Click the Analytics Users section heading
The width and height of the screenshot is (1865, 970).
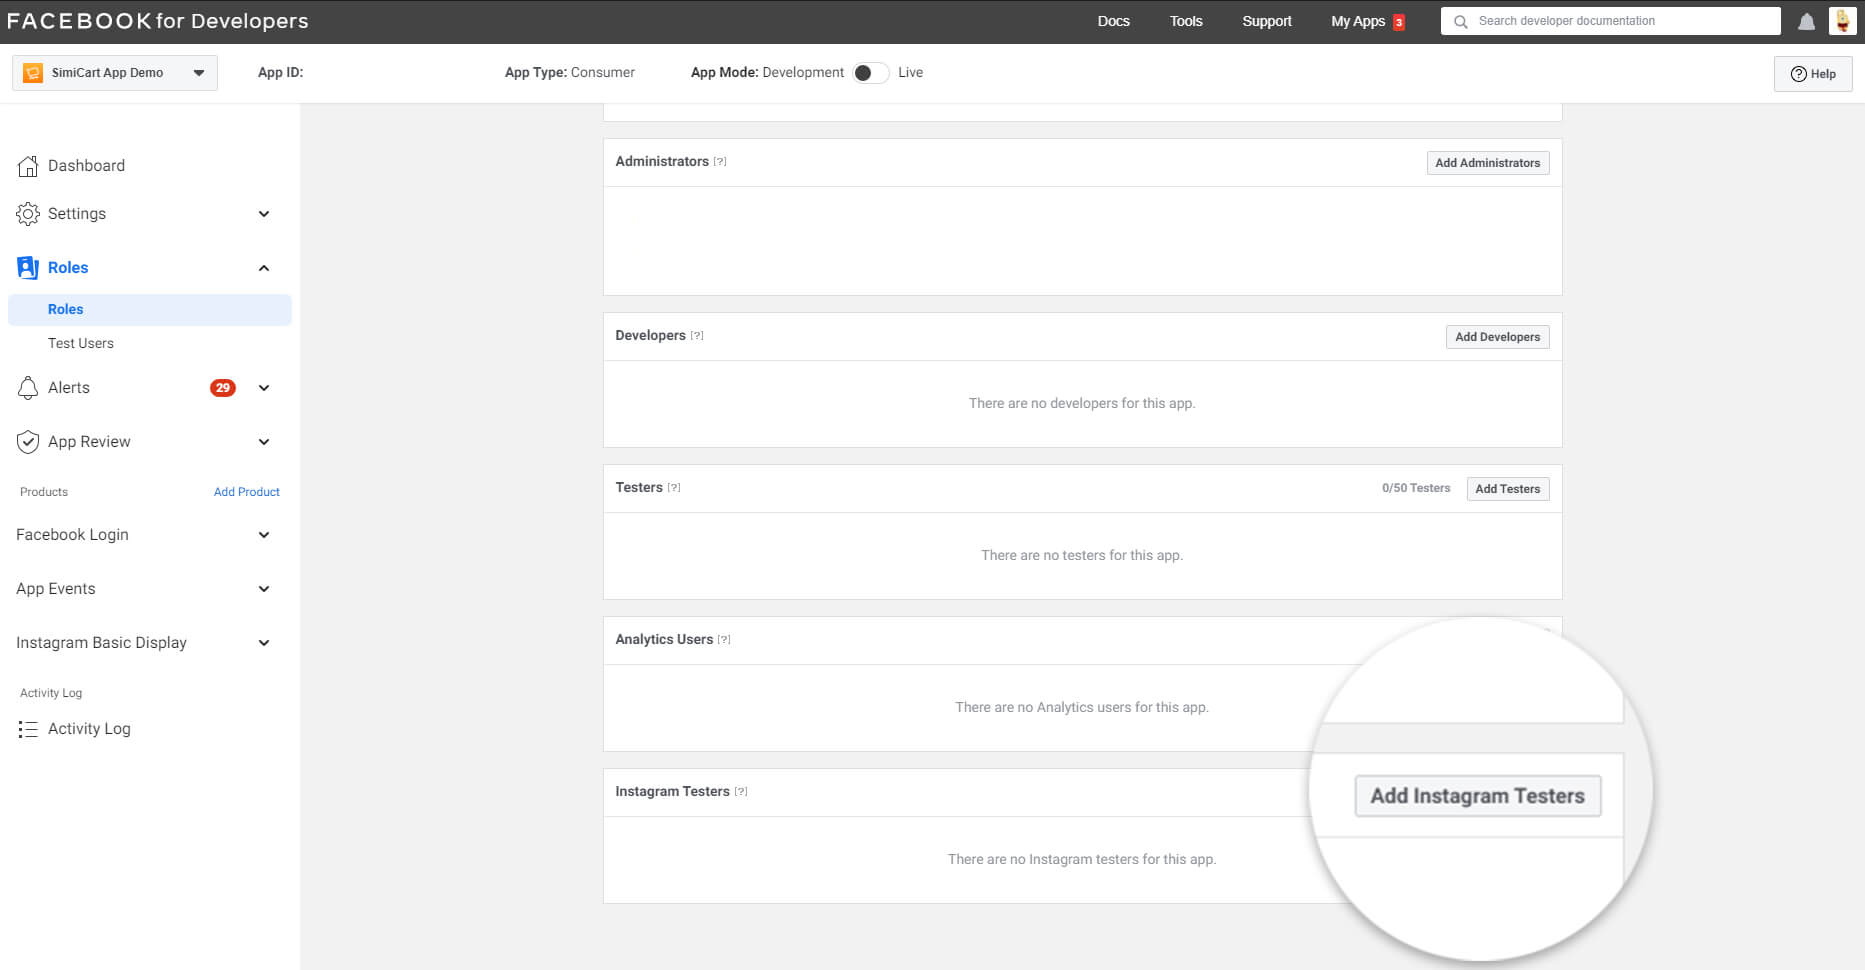664,640
